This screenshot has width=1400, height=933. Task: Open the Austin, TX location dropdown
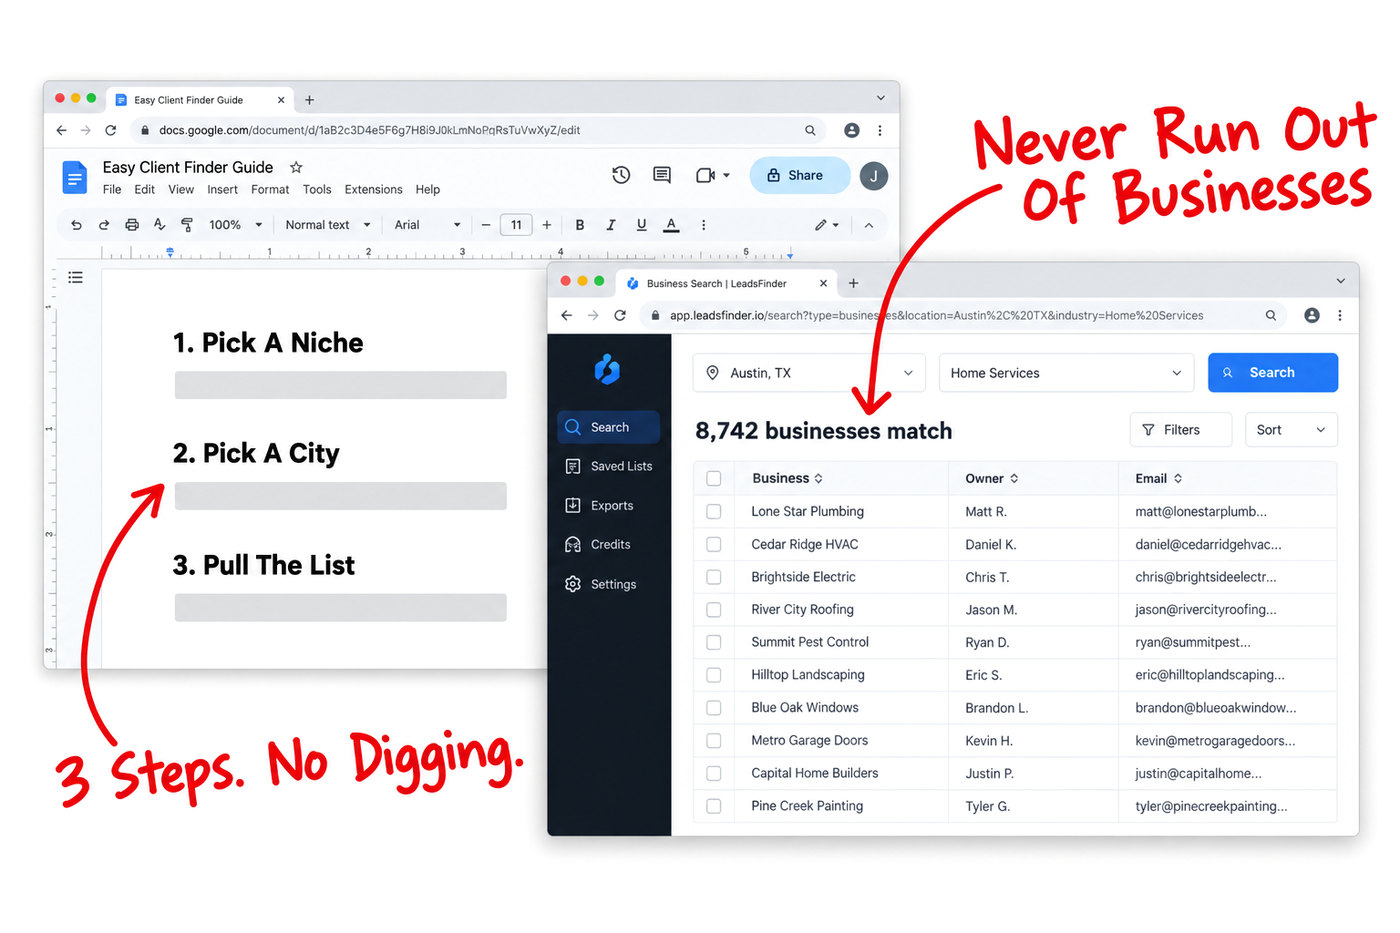tap(809, 372)
